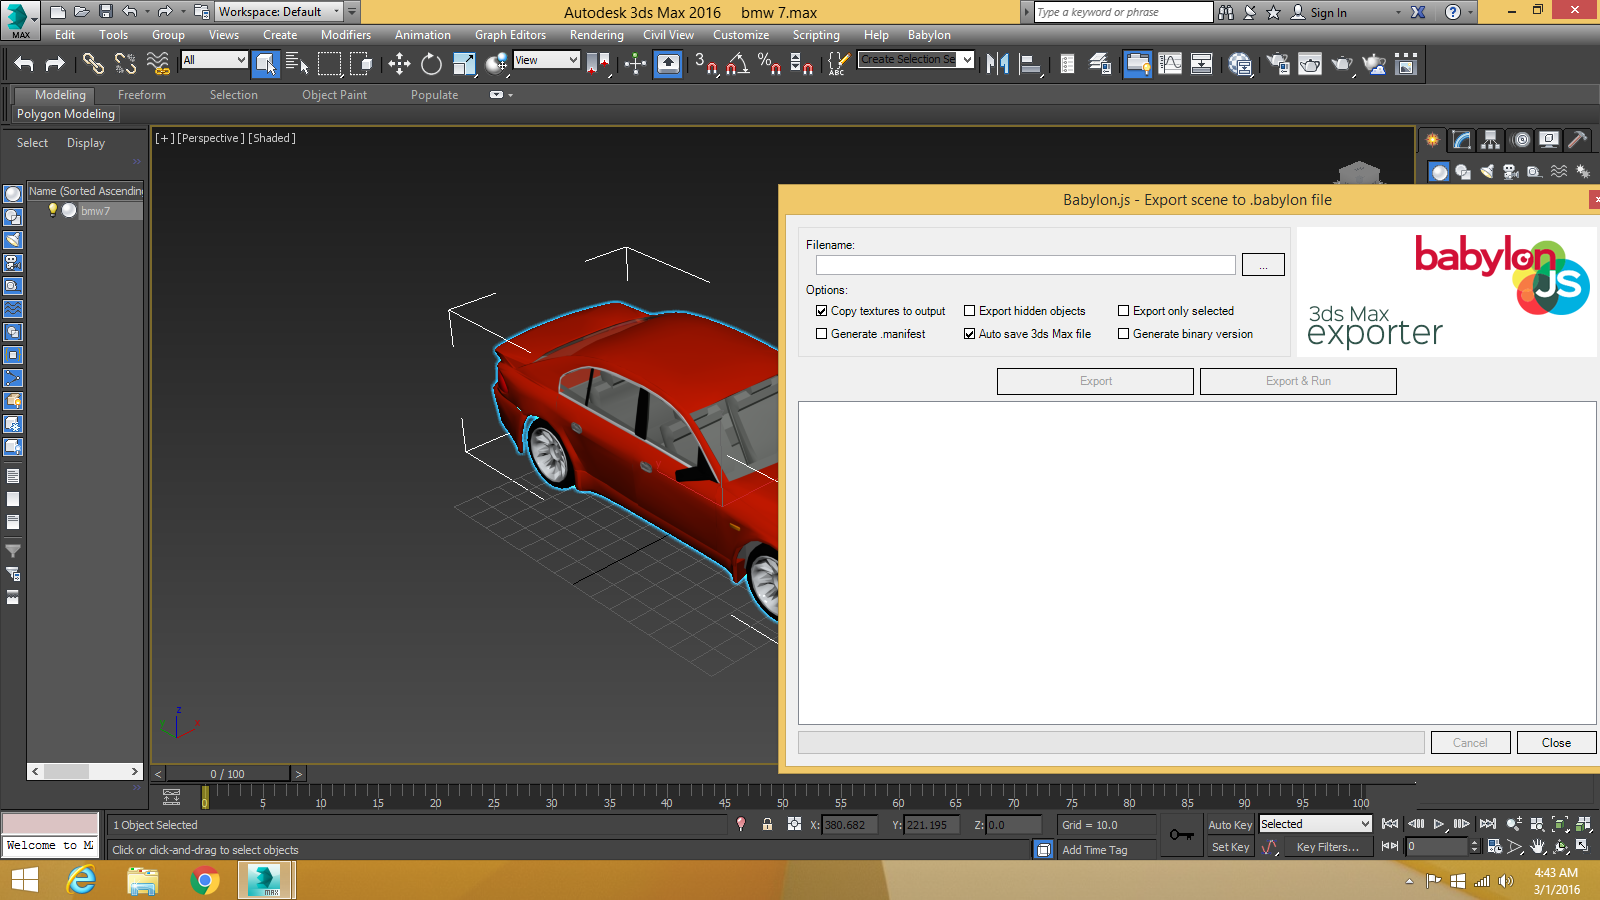Click the Export & Run button

click(x=1298, y=381)
